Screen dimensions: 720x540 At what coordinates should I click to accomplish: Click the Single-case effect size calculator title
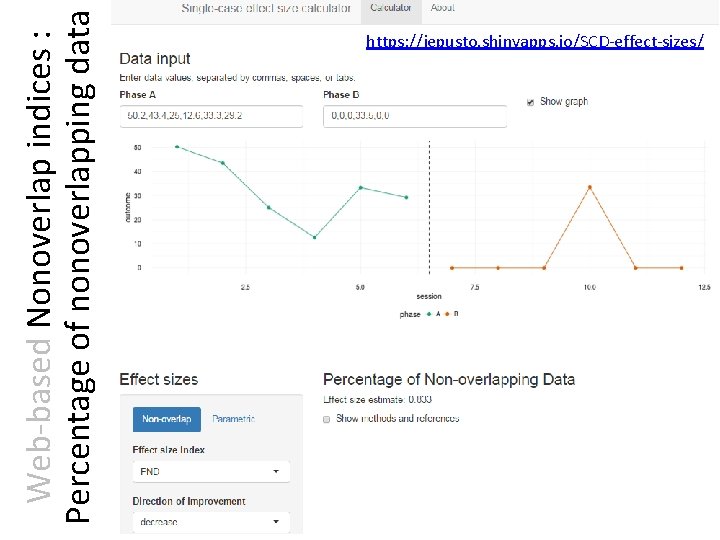pos(266,8)
